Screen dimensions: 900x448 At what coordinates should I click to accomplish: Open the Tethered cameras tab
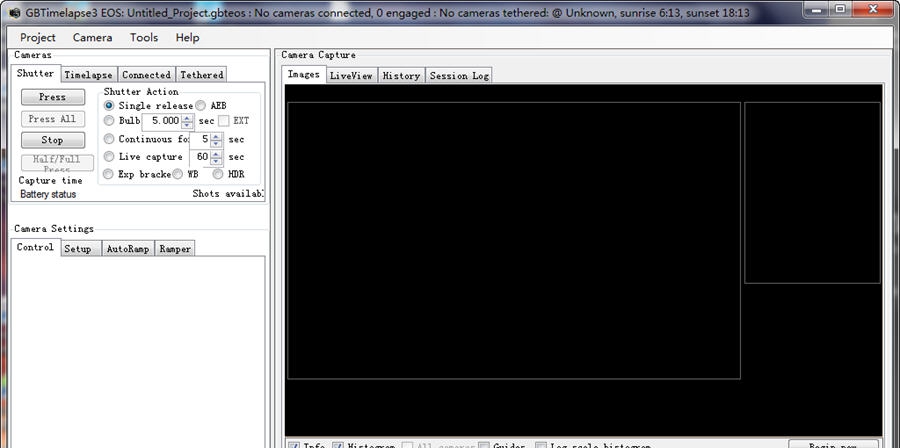(201, 75)
